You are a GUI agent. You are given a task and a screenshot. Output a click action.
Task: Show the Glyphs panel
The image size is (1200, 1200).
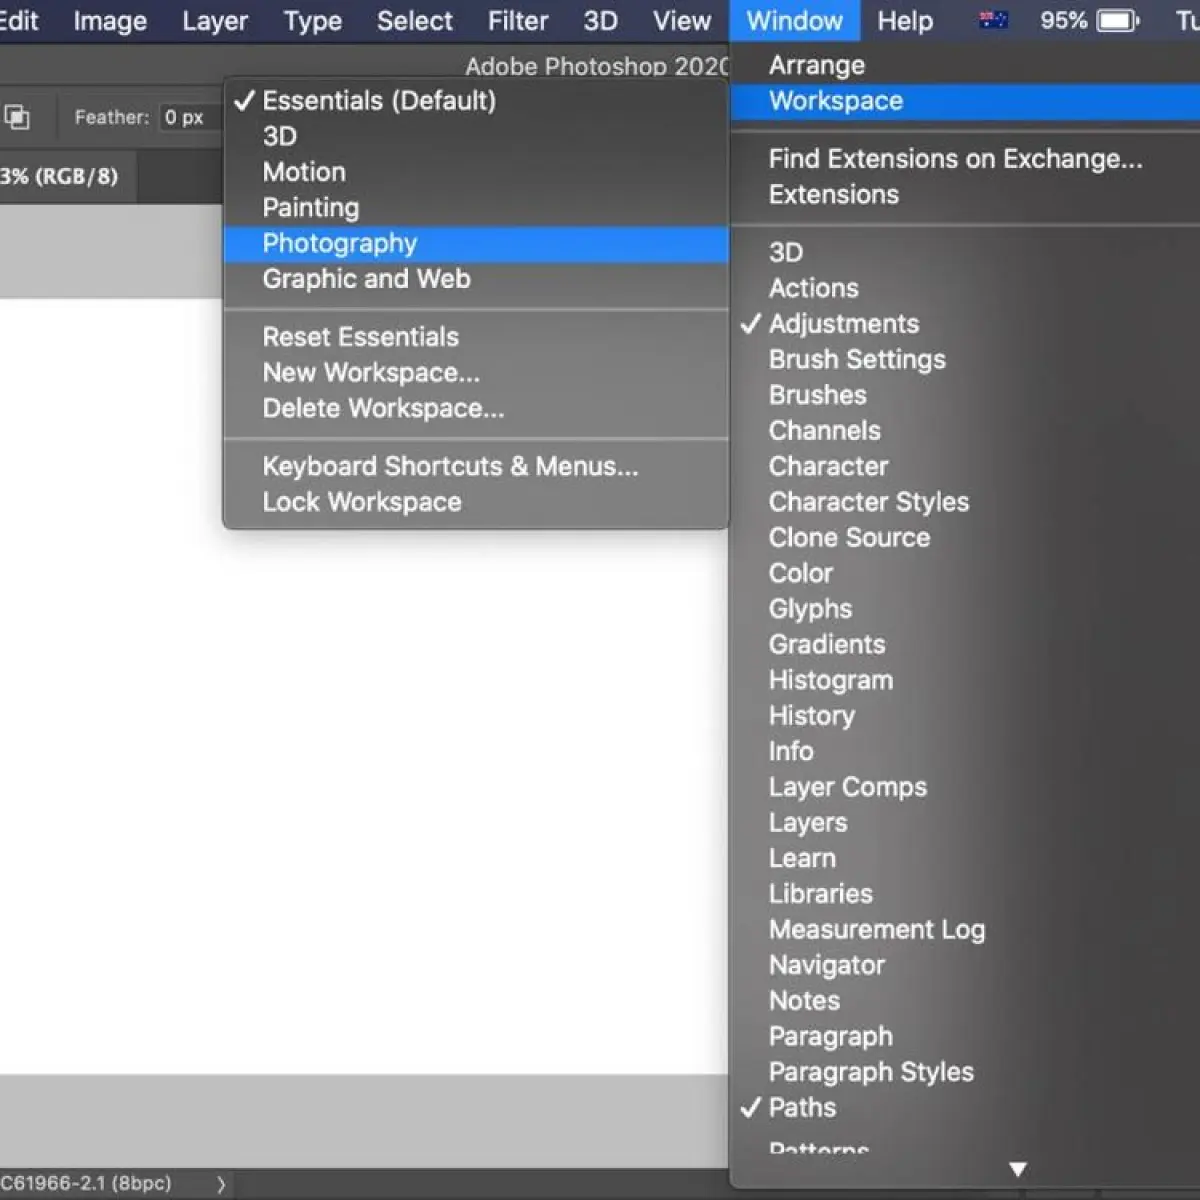pyautogui.click(x=965, y=609)
